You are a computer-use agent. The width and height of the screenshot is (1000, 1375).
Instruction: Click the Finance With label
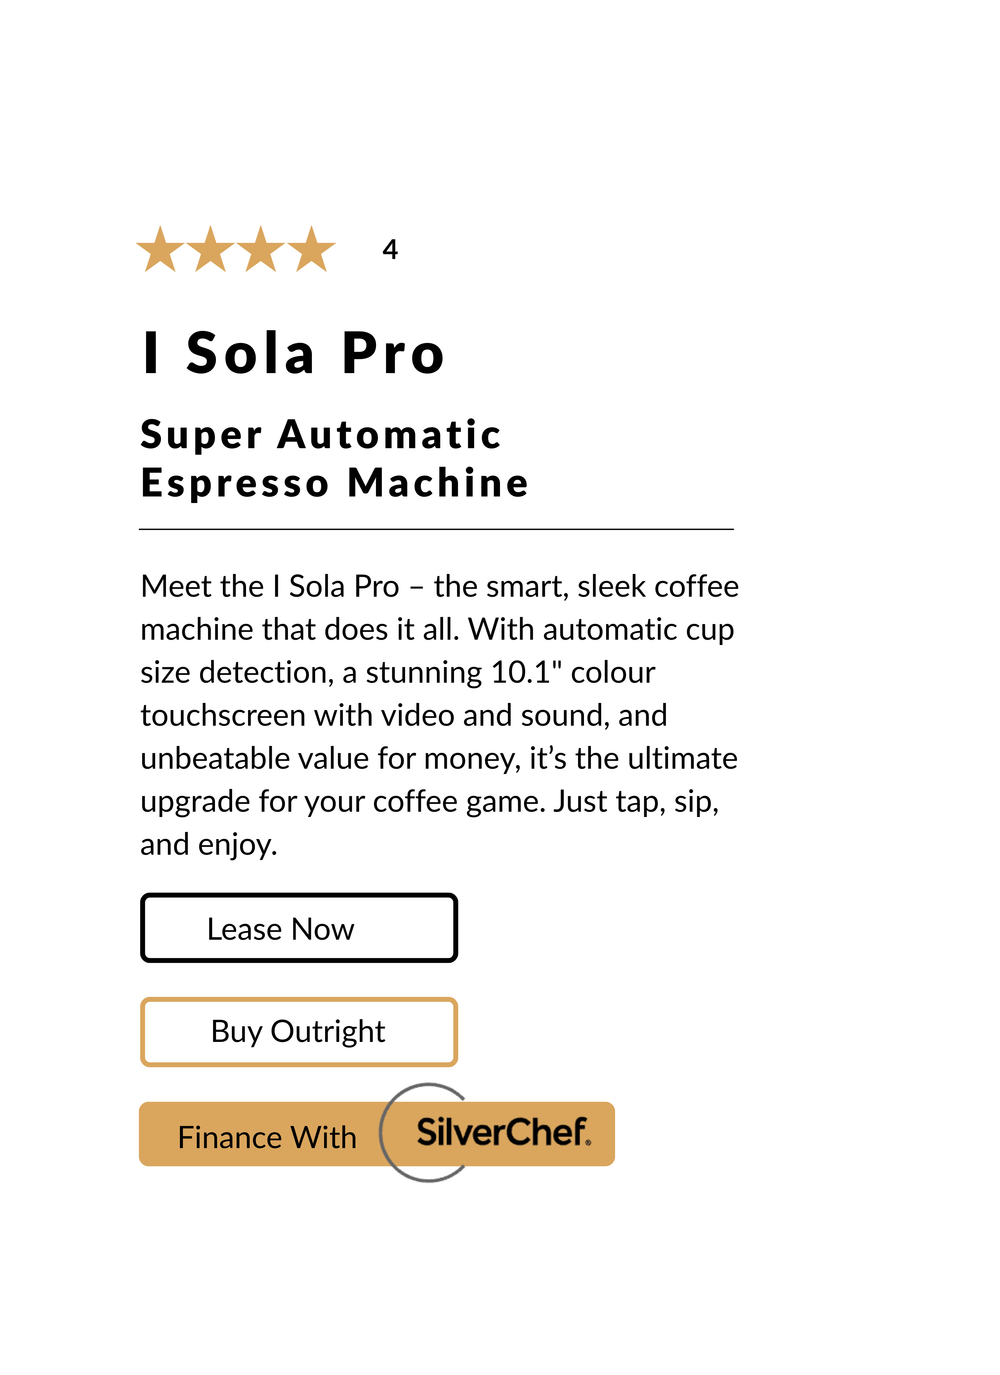click(x=267, y=1137)
